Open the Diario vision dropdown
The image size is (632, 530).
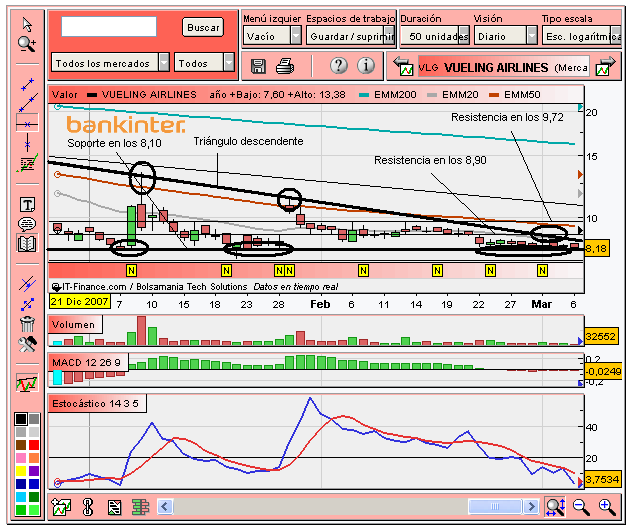pyautogui.click(x=506, y=36)
